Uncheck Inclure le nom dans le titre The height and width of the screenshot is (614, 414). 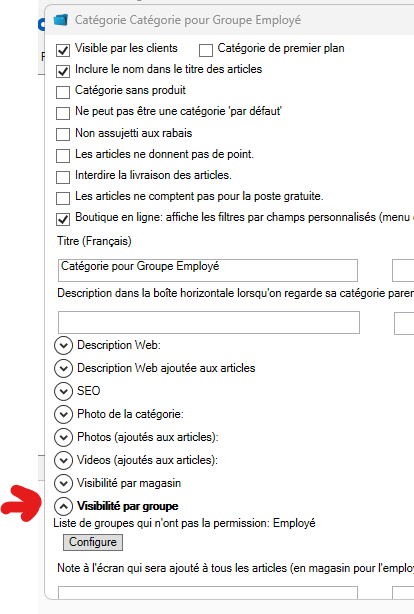point(63,71)
